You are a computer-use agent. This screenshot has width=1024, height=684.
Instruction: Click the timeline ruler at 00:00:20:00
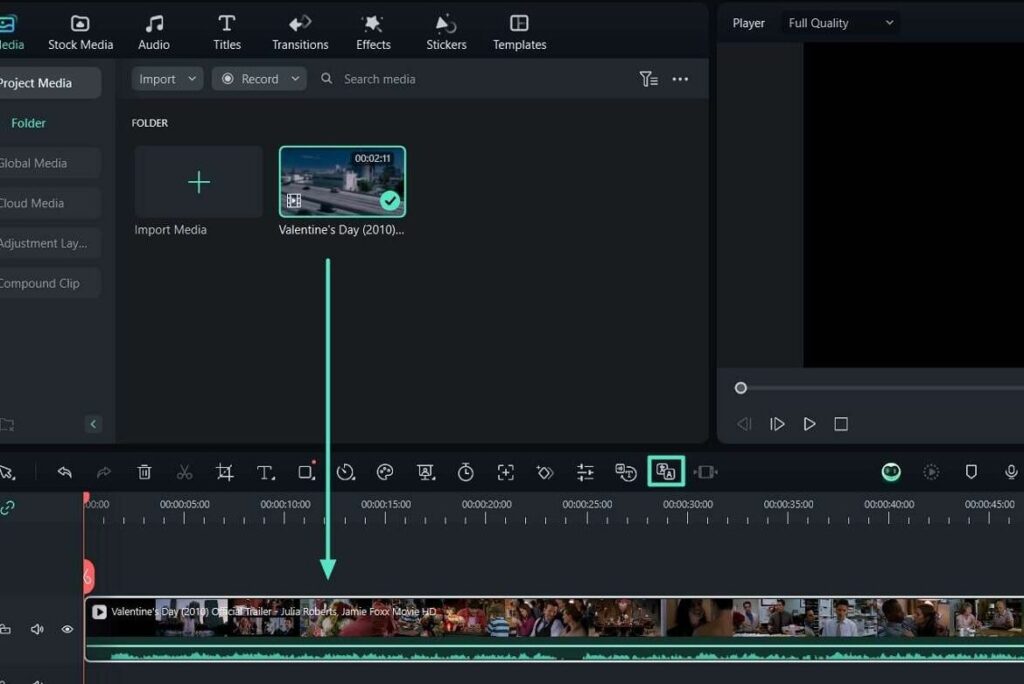click(487, 504)
